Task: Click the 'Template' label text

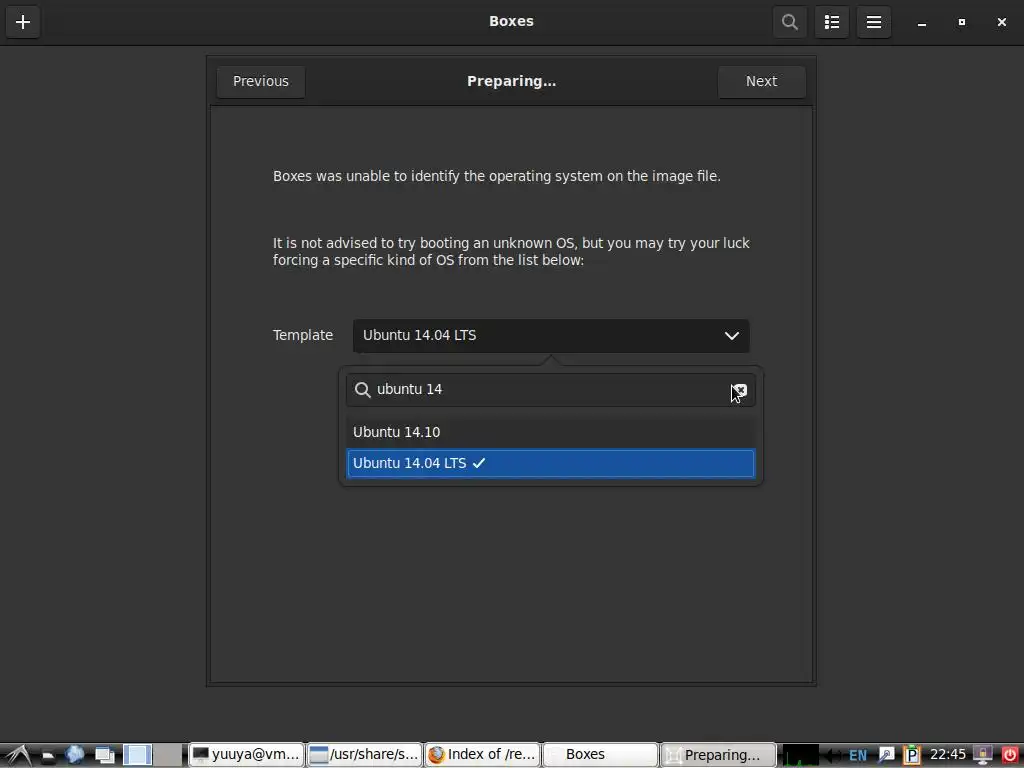Action: pyautogui.click(x=303, y=336)
